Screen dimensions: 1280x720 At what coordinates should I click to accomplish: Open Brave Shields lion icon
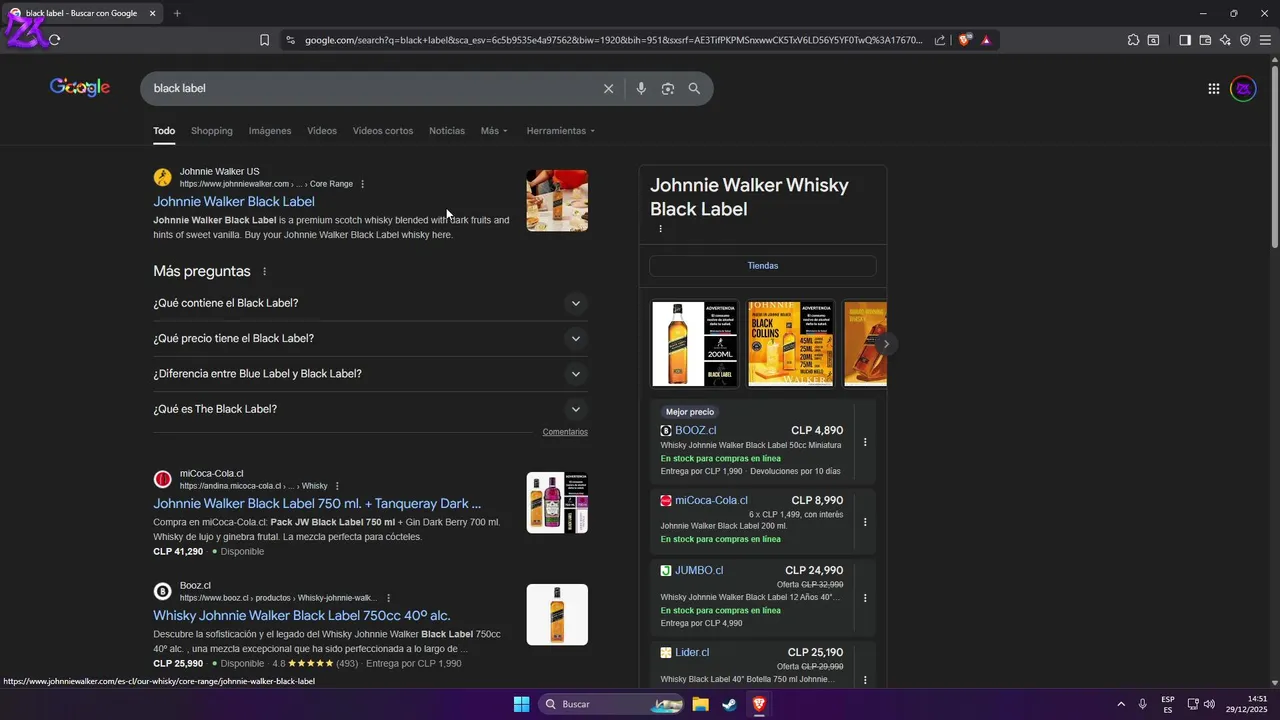click(965, 40)
